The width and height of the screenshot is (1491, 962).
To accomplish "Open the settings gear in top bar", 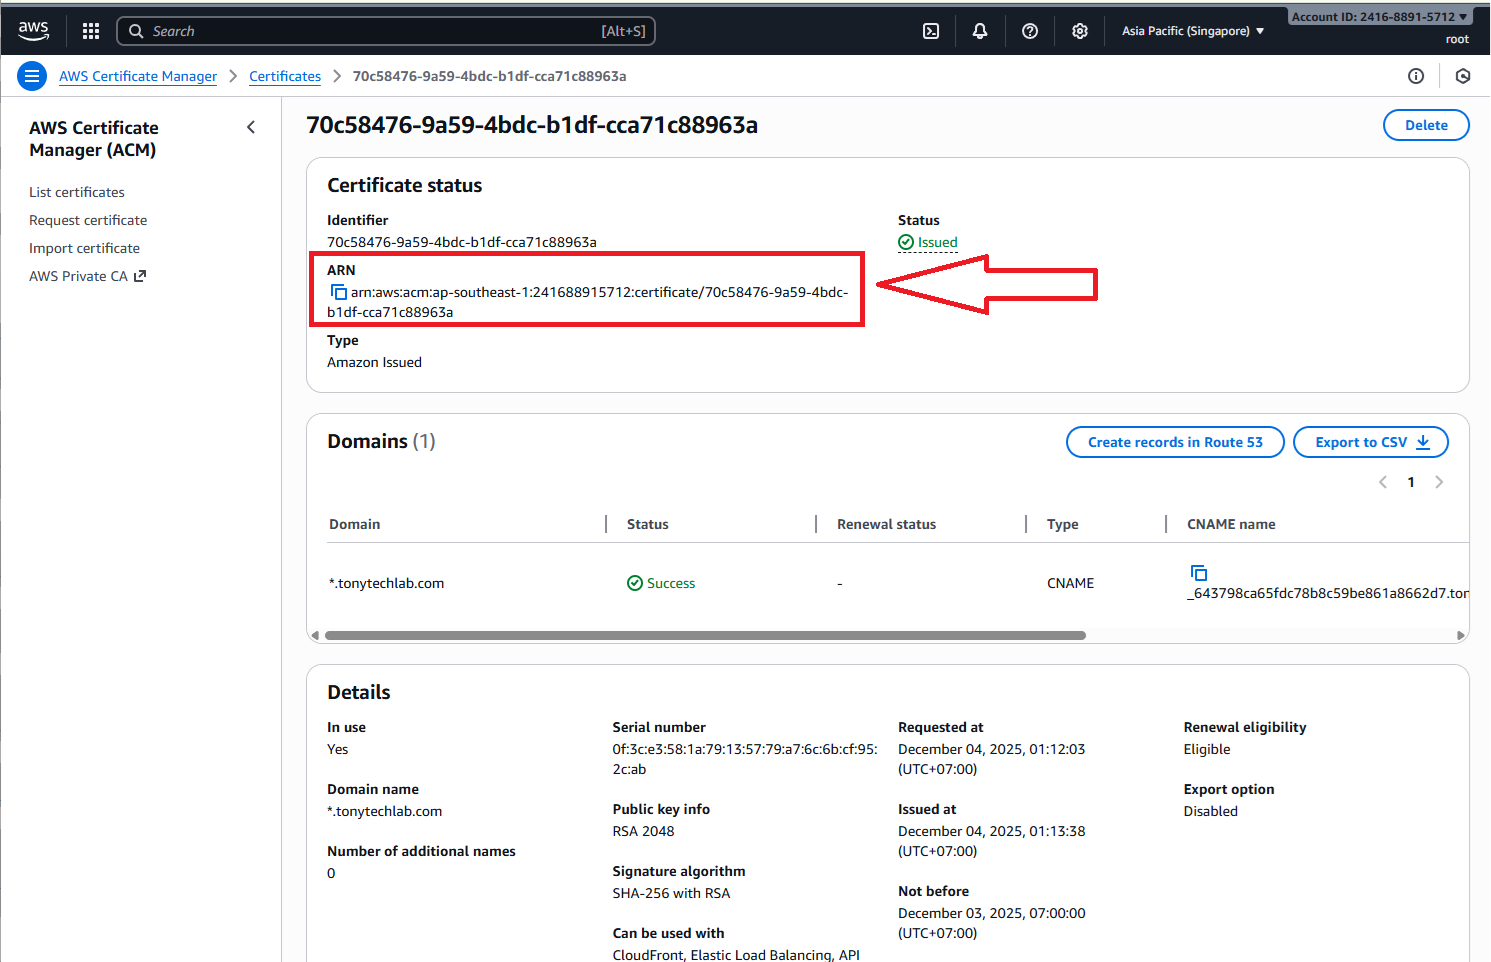I will (1080, 31).
